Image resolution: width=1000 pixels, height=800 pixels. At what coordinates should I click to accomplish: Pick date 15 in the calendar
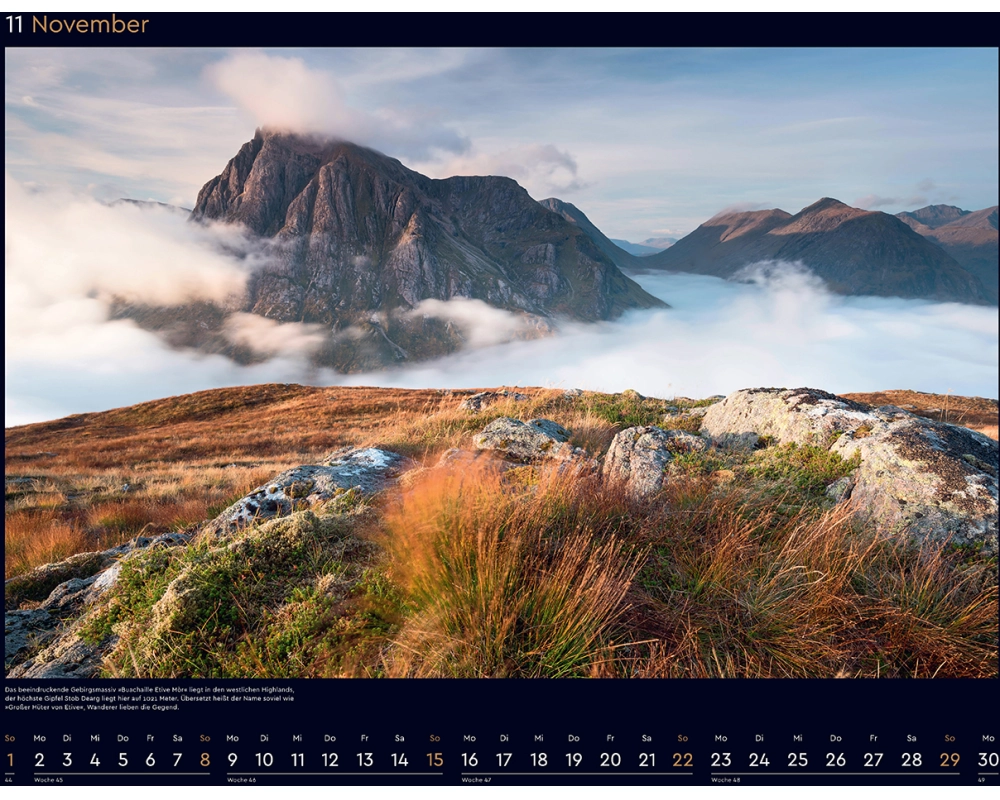pos(434,760)
